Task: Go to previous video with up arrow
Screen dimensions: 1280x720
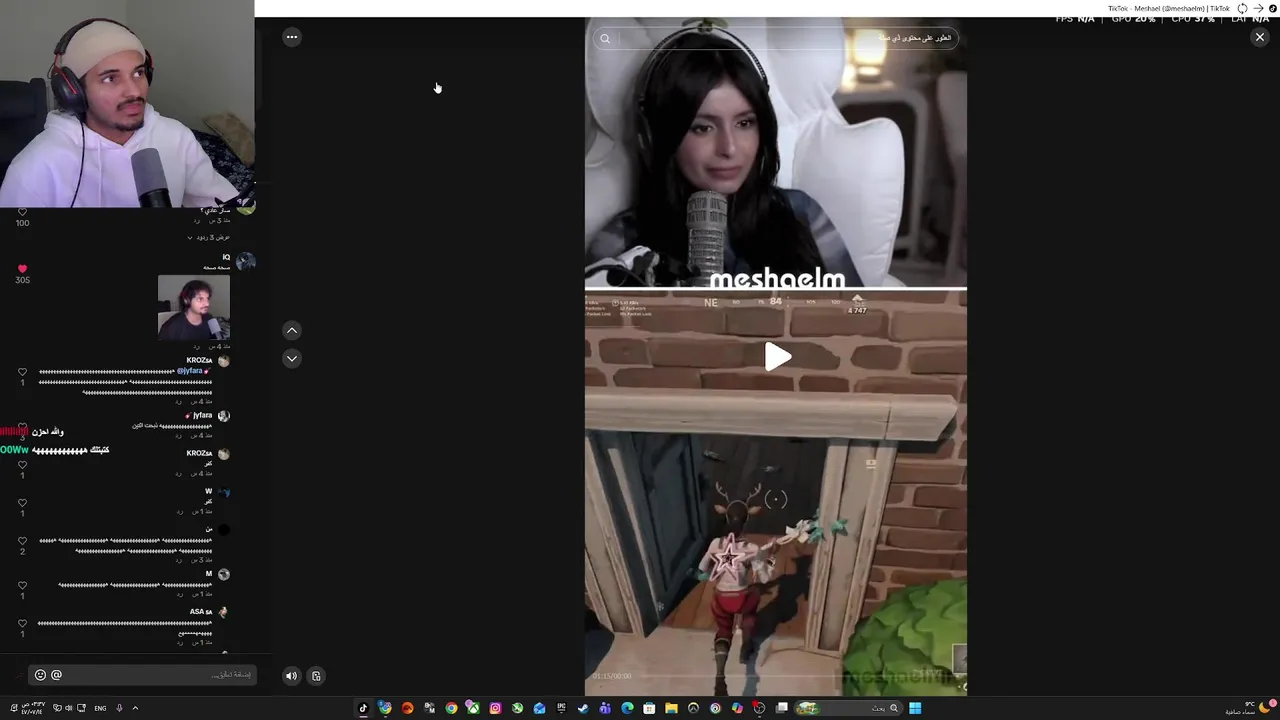Action: coord(292,330)
